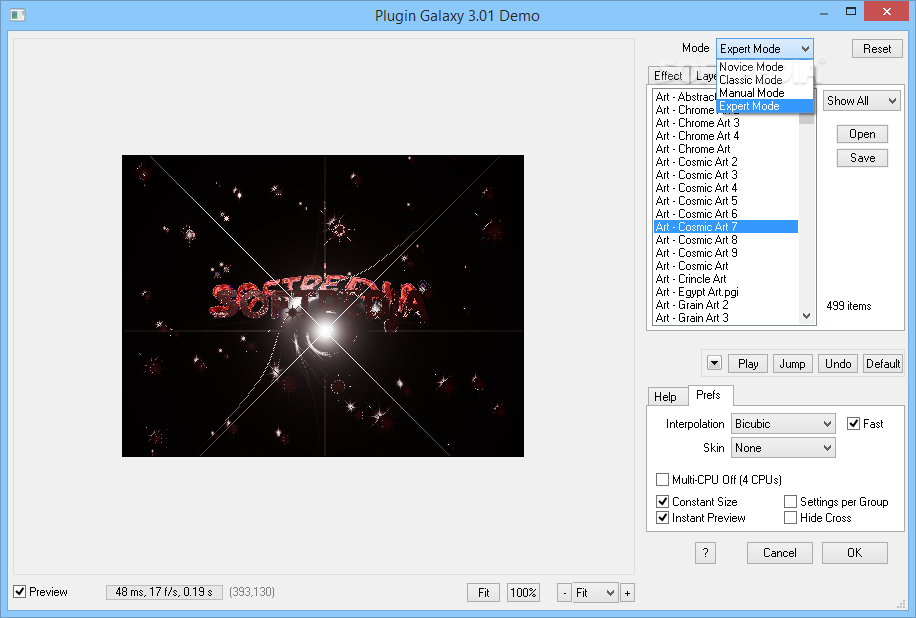The image size is (916, 618).
Task: Click the minus zoom out button
Action: (x=564, y=593)
